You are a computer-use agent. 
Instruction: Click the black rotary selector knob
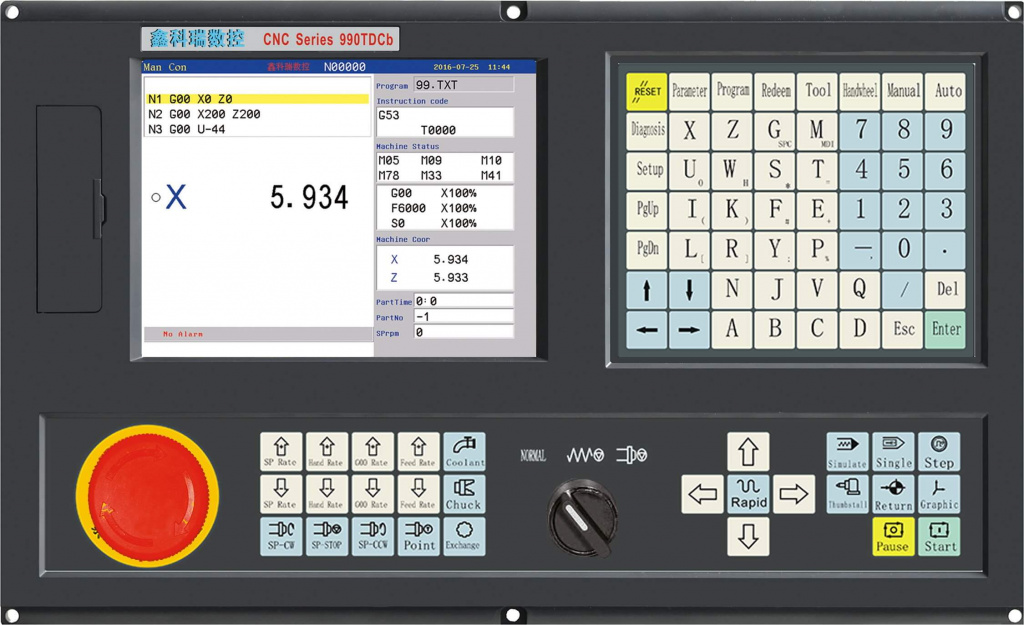(582, 517)
